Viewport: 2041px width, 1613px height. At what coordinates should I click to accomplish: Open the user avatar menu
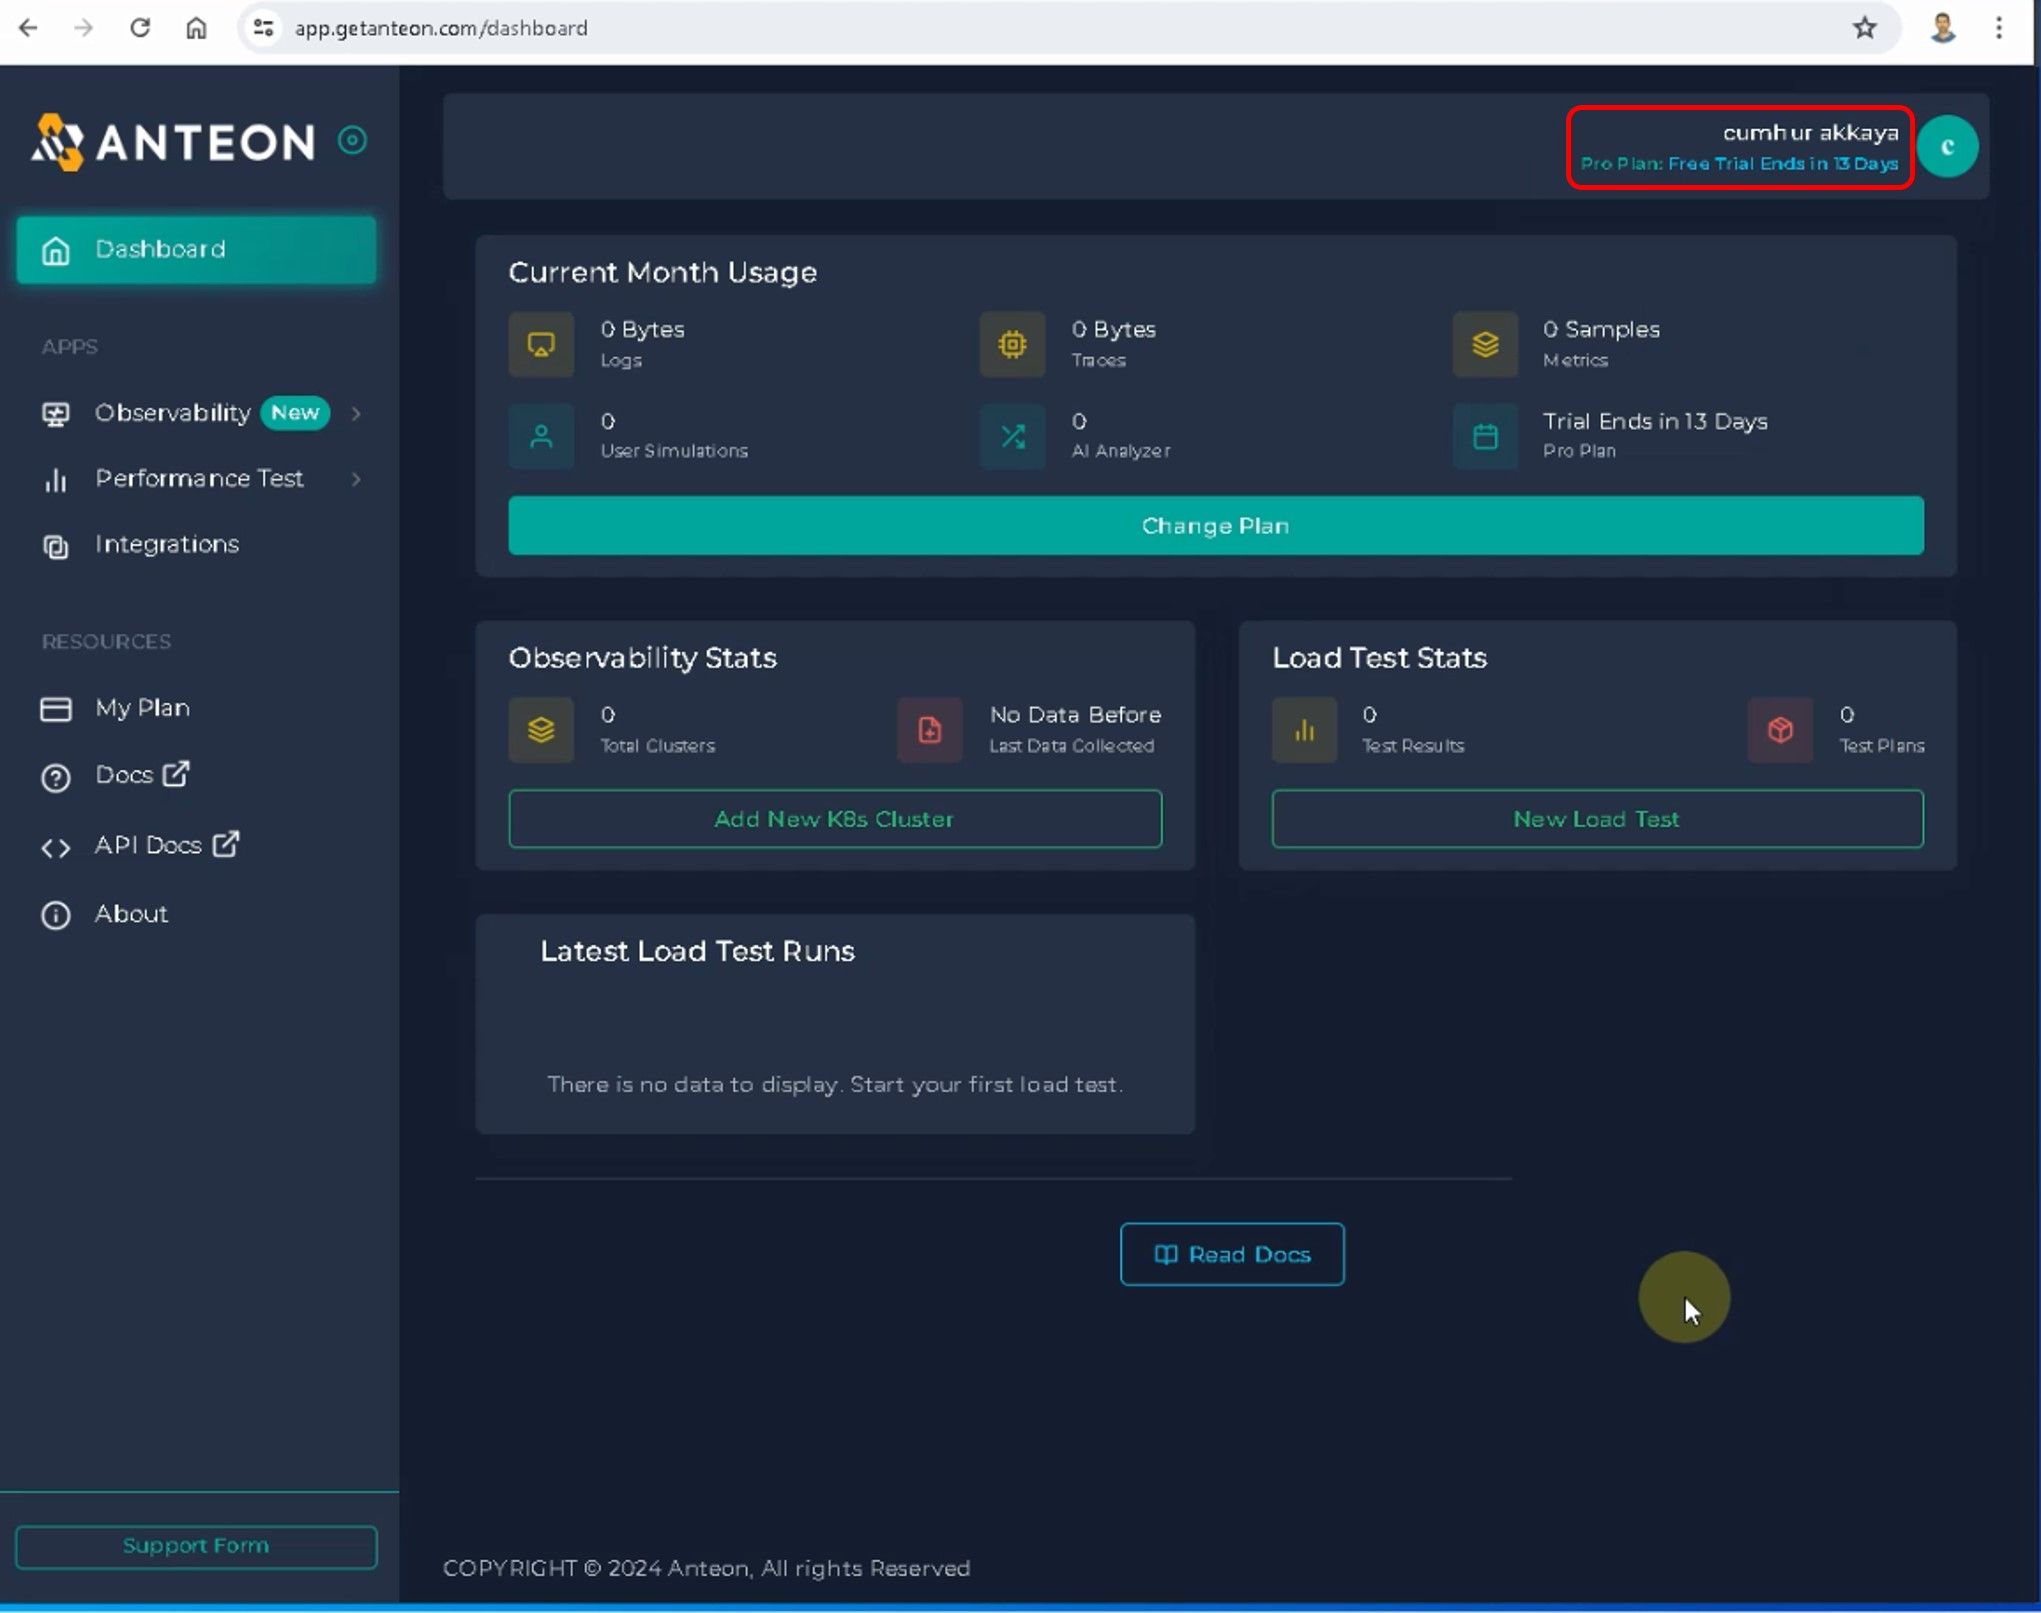pyautogui.click(x=1946, y=147)
